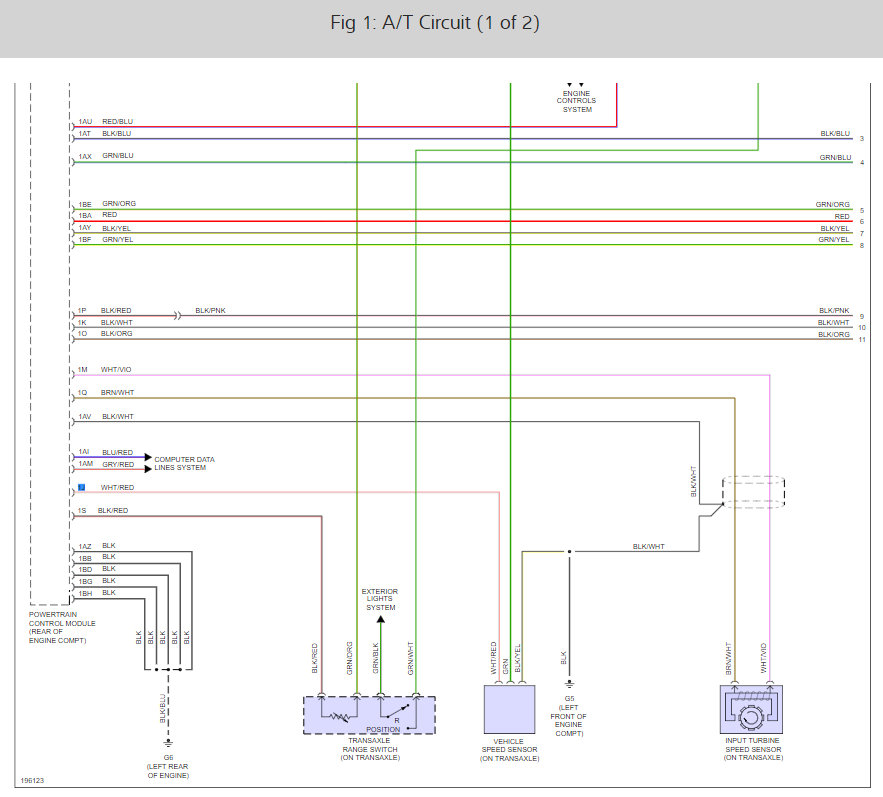
Task: Click pin label 1BB
Action: coord(85,558)
